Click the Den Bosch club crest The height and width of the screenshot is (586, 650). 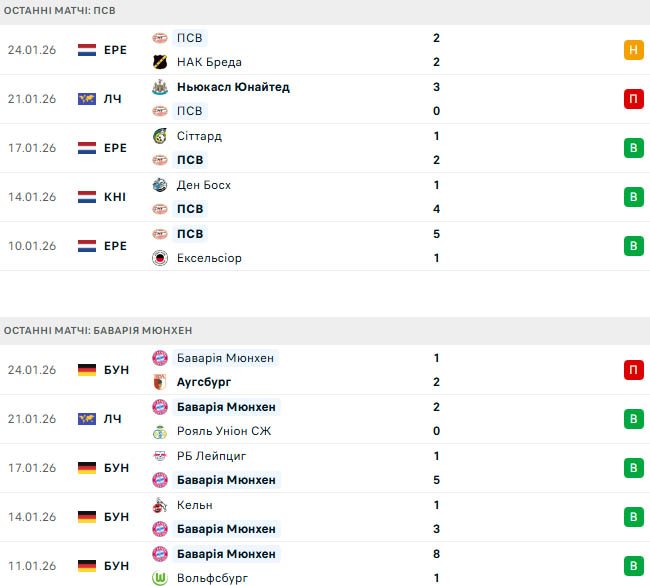(x=160, y=185)
